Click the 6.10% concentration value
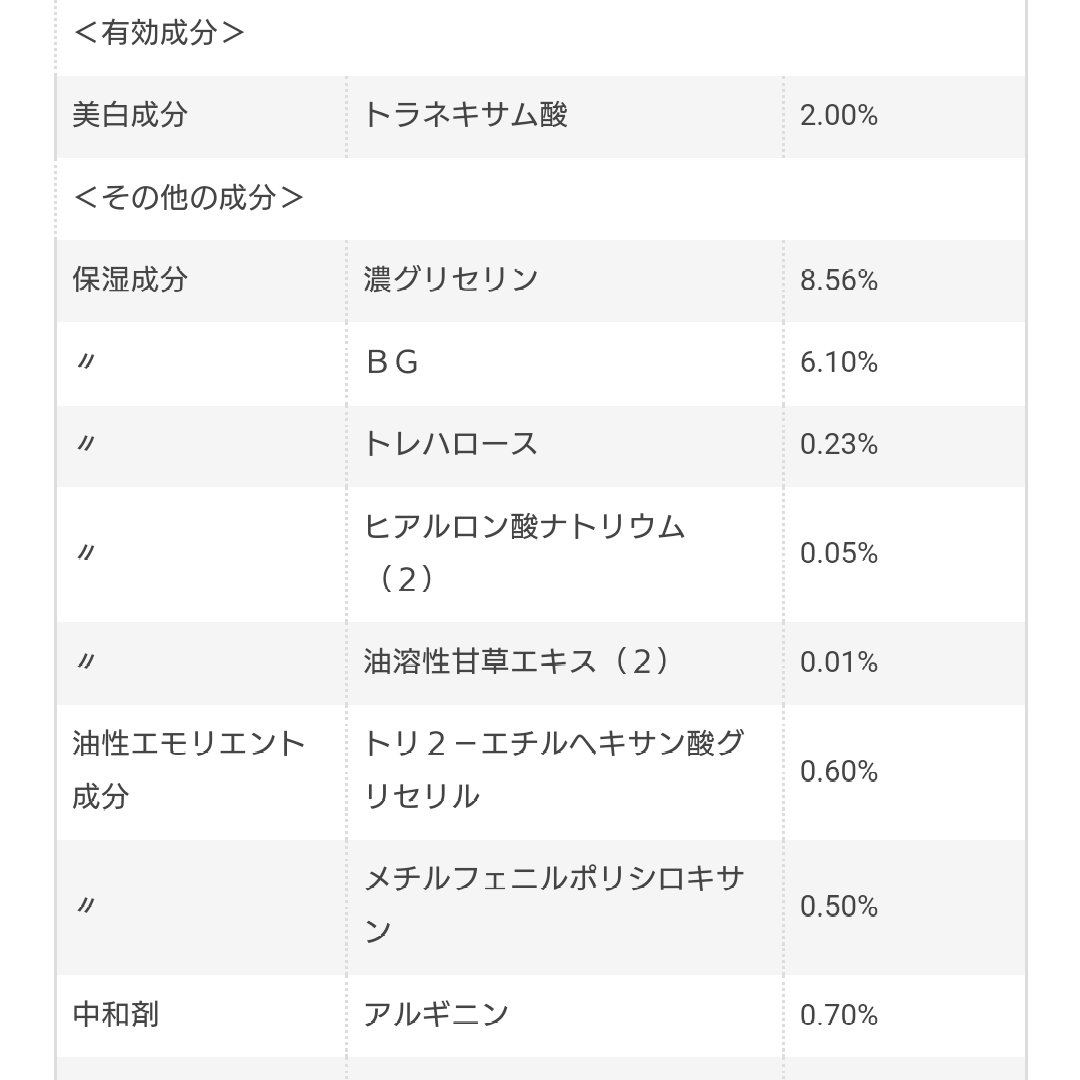The width and height of the screenshot is (1080, 1080). (839, 363)
